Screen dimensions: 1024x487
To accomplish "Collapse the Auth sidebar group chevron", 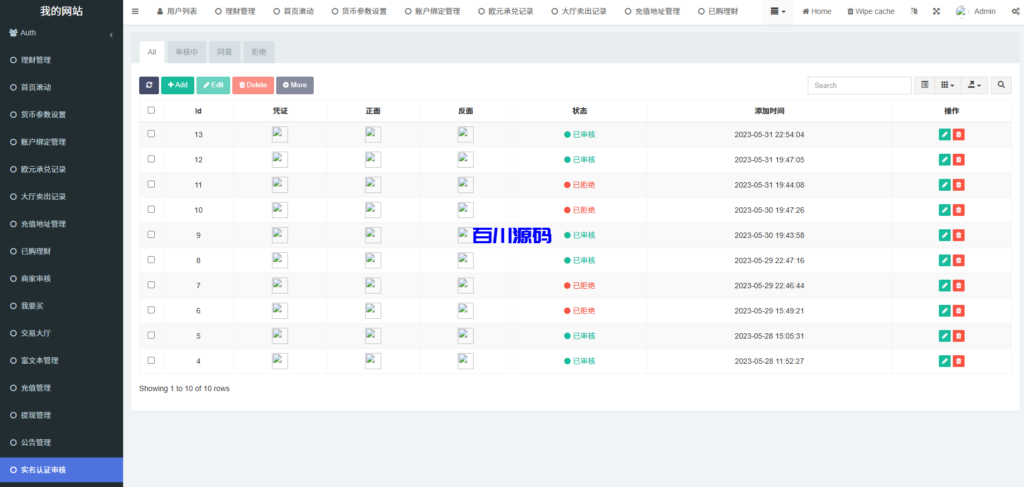I will click(x=111, y=35).
